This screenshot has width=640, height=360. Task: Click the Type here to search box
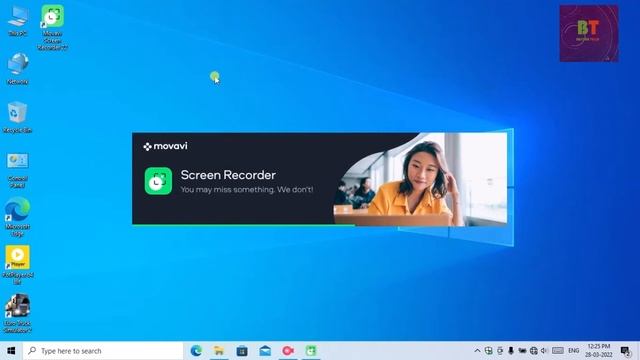click(x=103, y=351)
